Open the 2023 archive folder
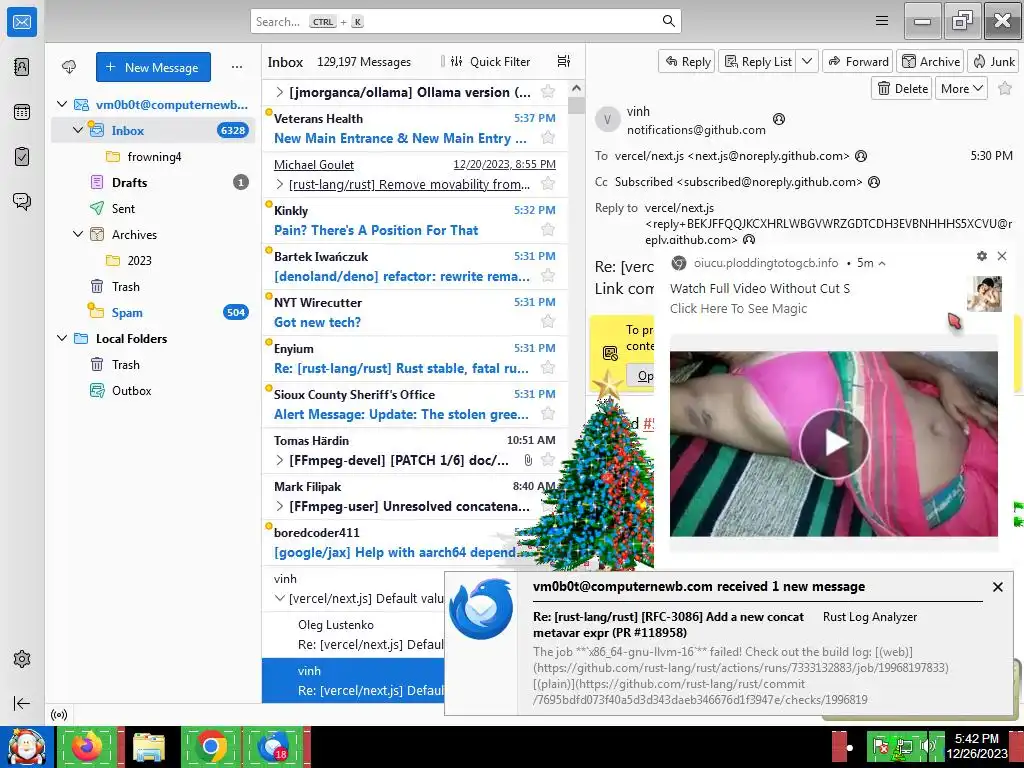 (x=153, y=260)
